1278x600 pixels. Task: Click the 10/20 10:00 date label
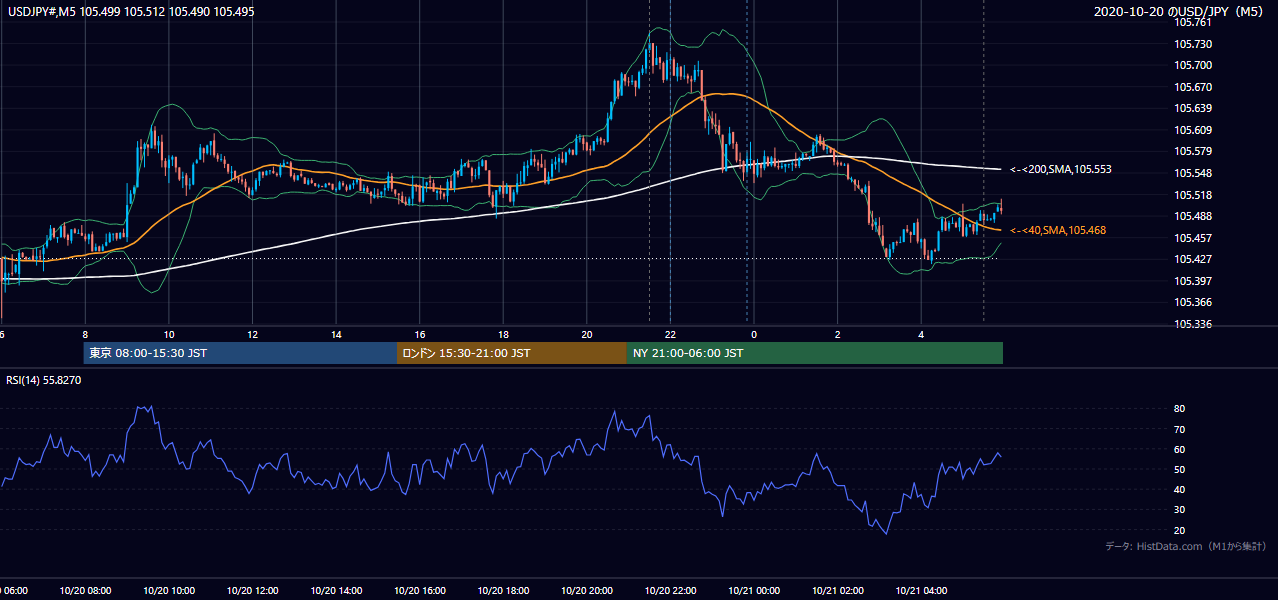pyautogui.click(x=169, y=590)
